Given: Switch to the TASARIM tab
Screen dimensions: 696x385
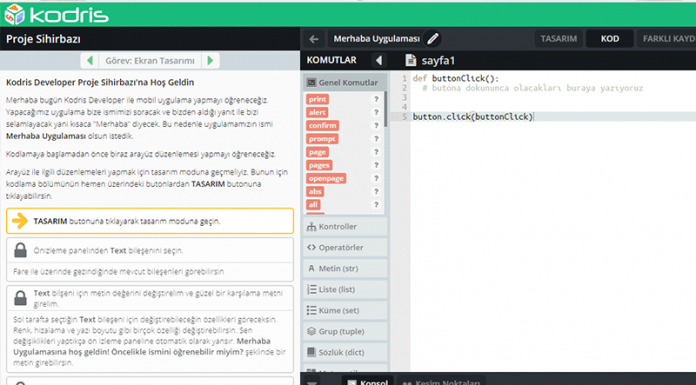Looking at the screenshot, I should pos(559,39).
